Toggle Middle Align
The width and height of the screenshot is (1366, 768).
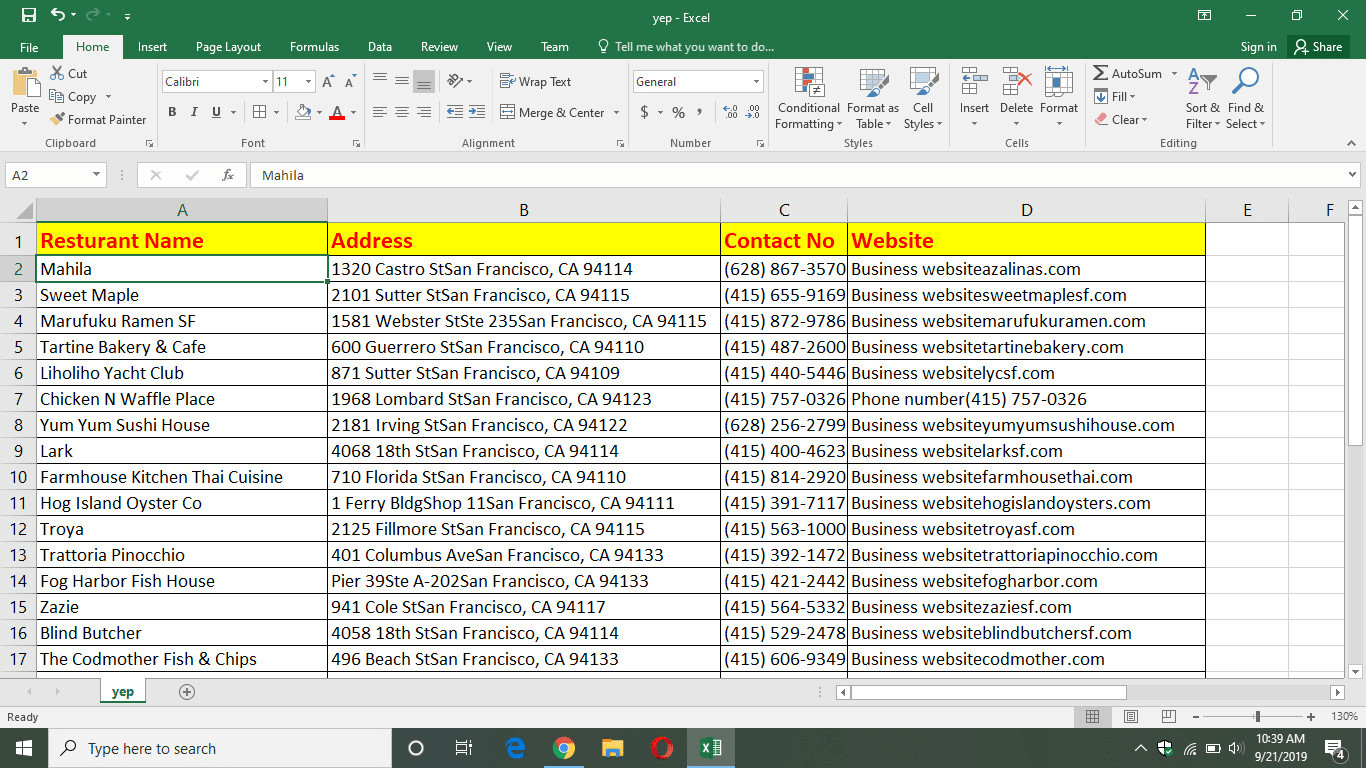pyautogui.click(x=402, y=82)
